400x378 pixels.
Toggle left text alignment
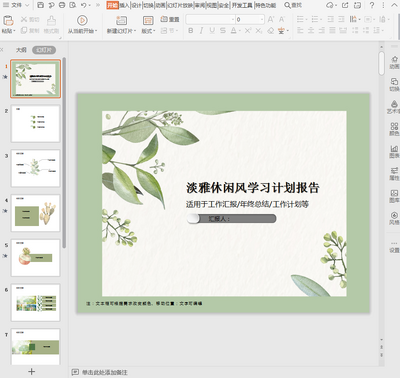click(300, 31)
